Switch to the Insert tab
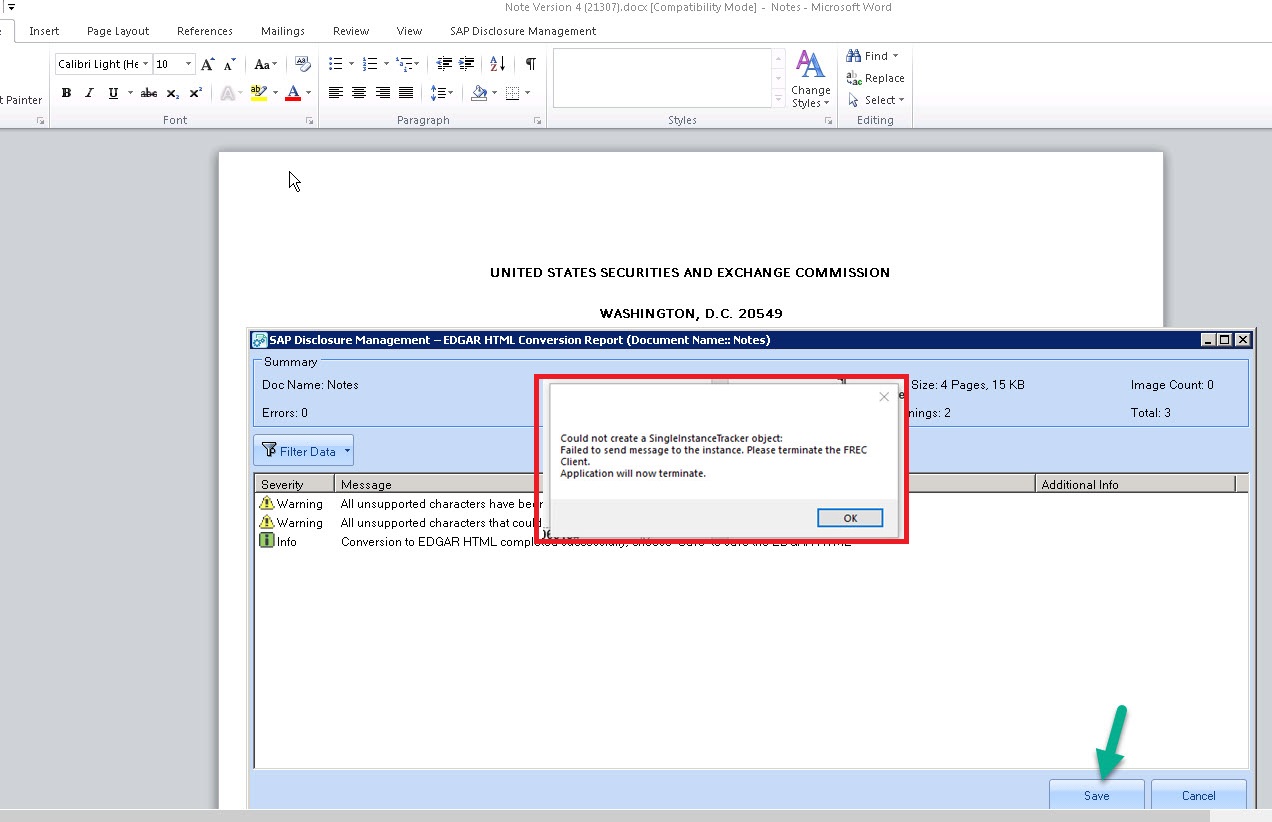Viewport: 1272px width, 822px height. (44, 31)
